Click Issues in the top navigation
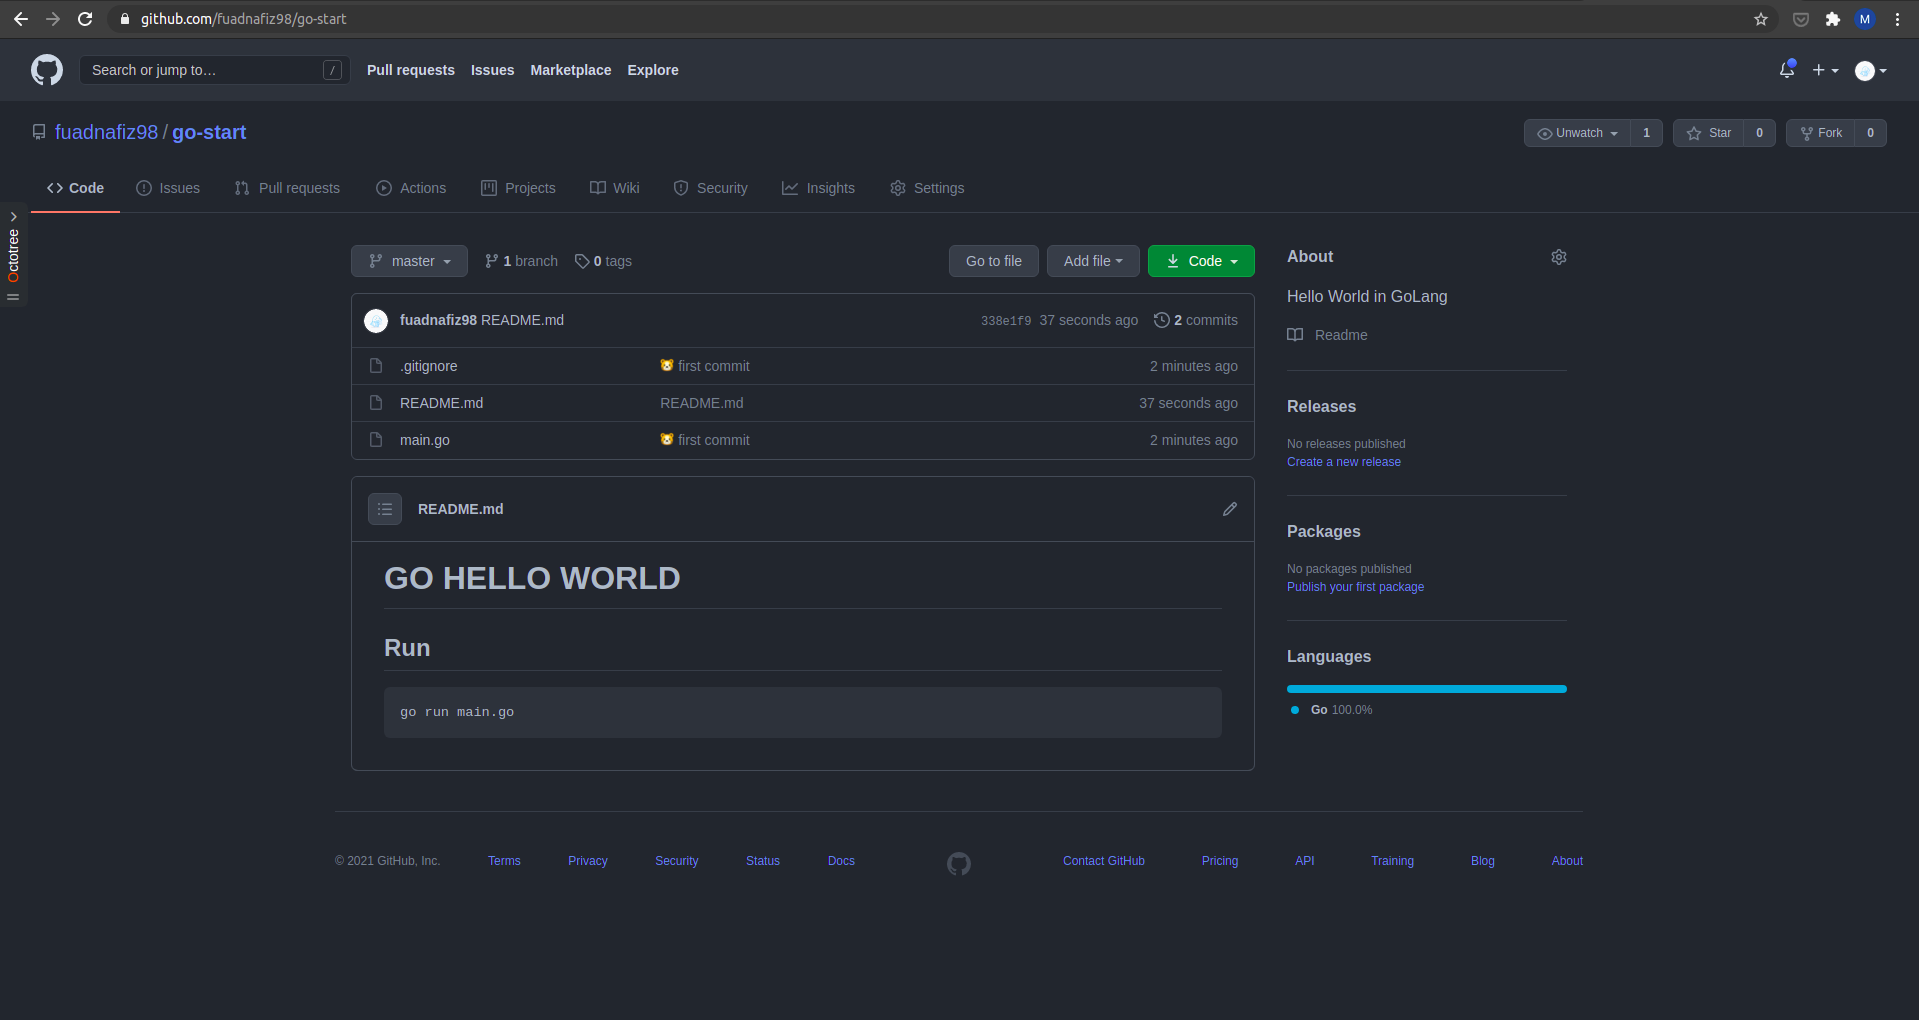Image resolution: width=1919 pixels, height=1020 pixels. (x=493, y=70)
